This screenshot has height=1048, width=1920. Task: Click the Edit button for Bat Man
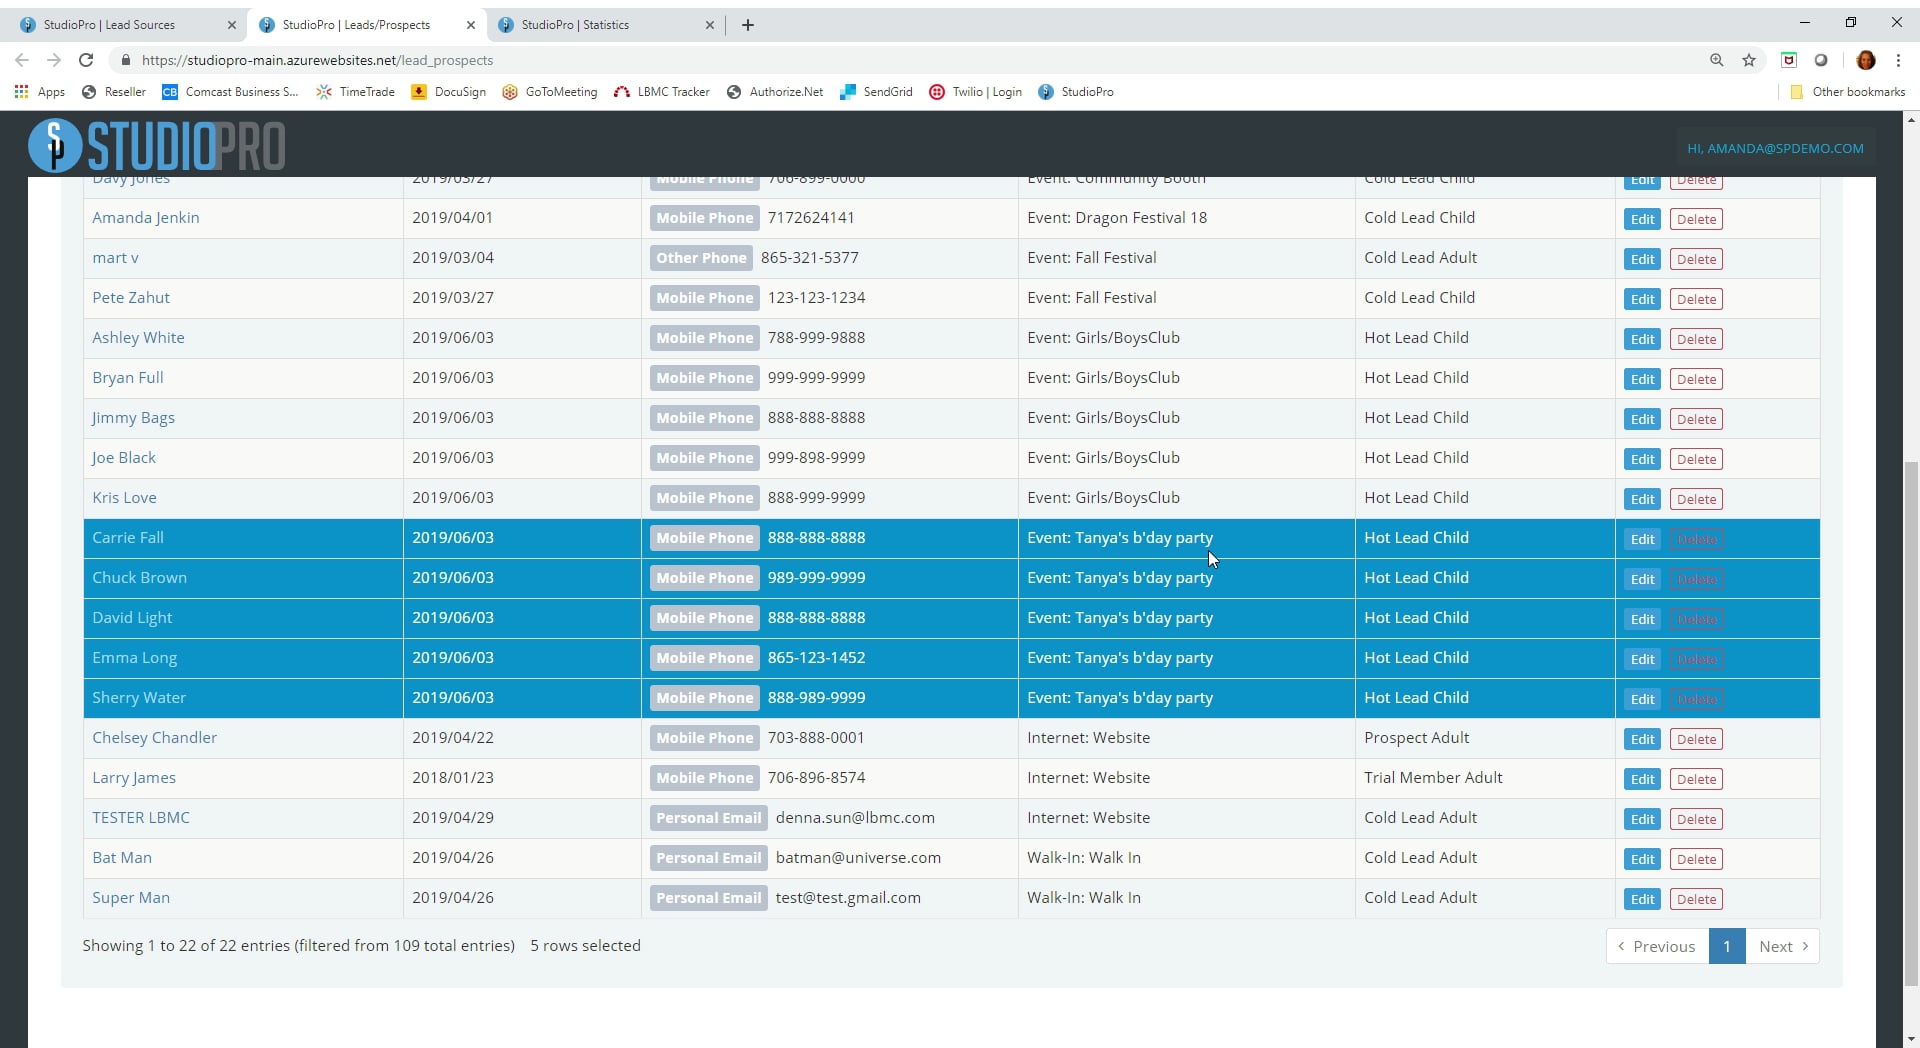[1642, 859]
